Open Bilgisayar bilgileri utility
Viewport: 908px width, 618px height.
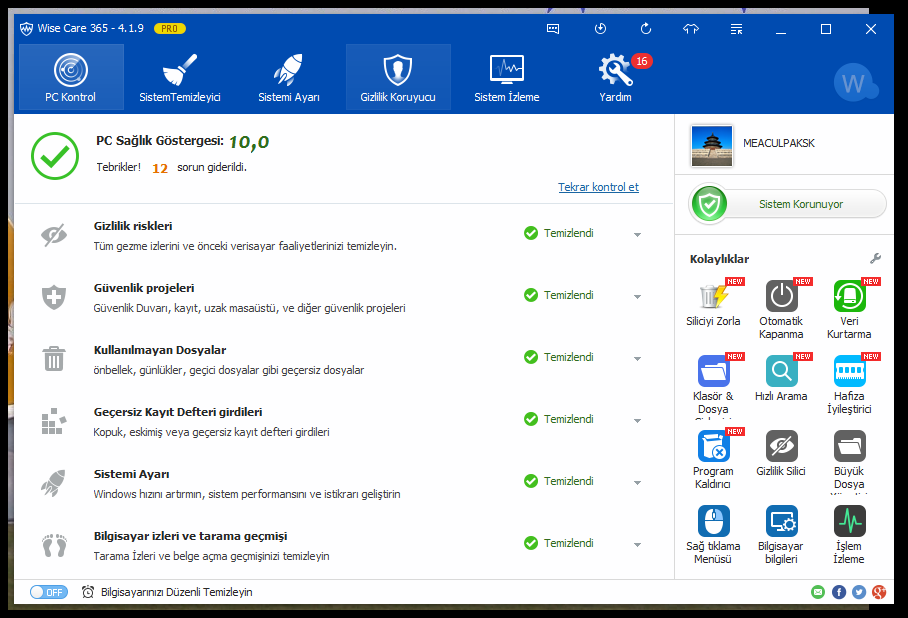pyautogui.click(x=781, y=534)
